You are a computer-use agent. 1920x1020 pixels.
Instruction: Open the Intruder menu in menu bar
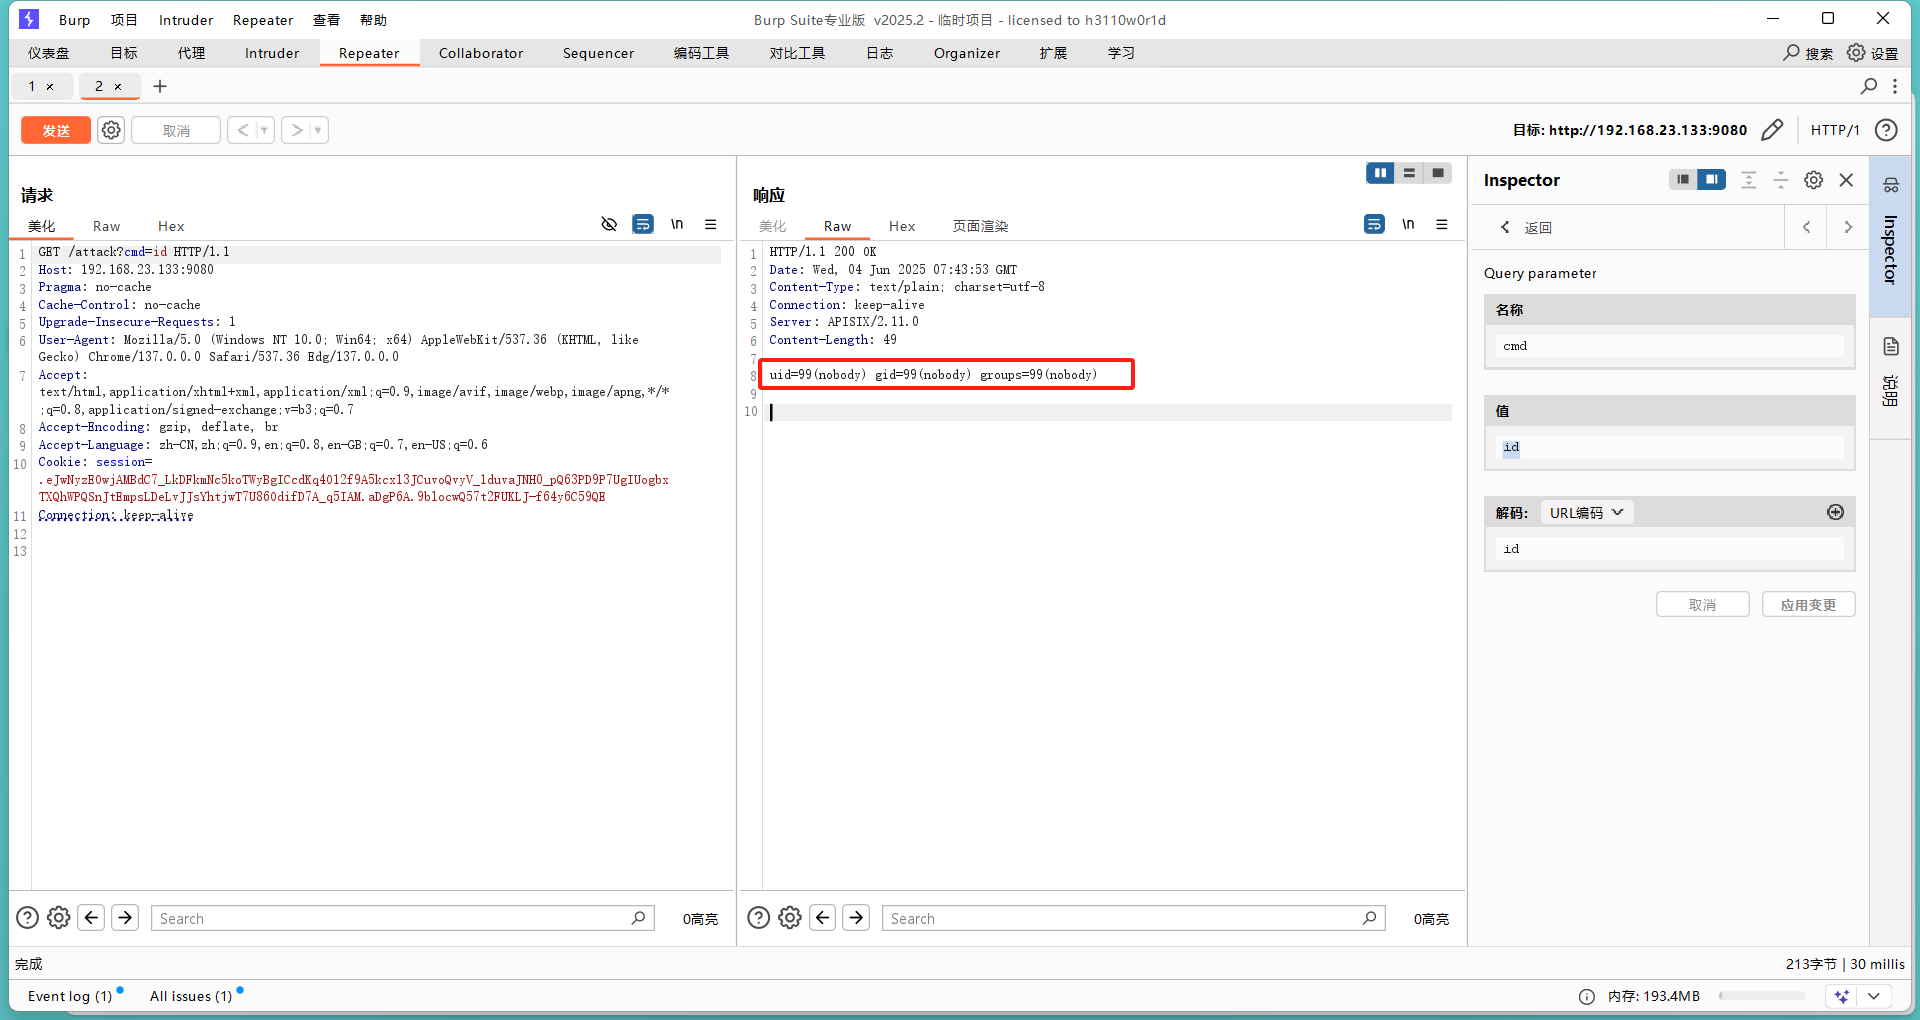pyautogui.click(x=186, y=20)
